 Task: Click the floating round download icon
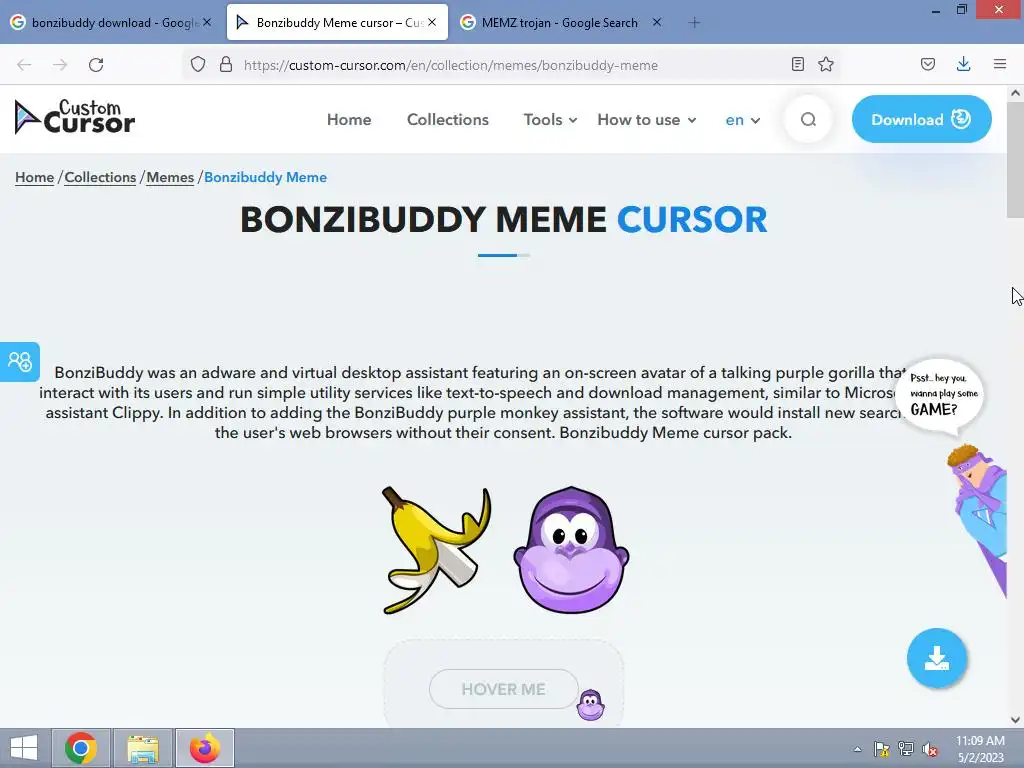pos(937,658)
